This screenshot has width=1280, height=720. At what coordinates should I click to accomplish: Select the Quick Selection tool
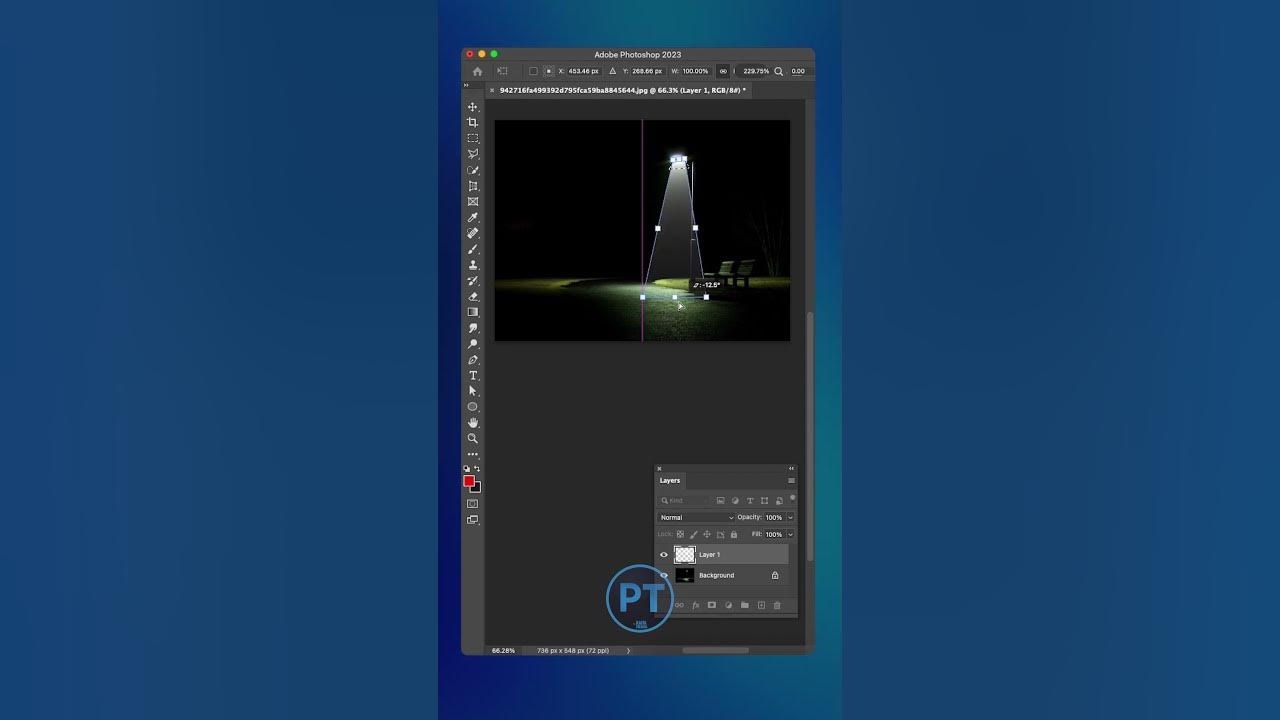click(x=473, y=170)
